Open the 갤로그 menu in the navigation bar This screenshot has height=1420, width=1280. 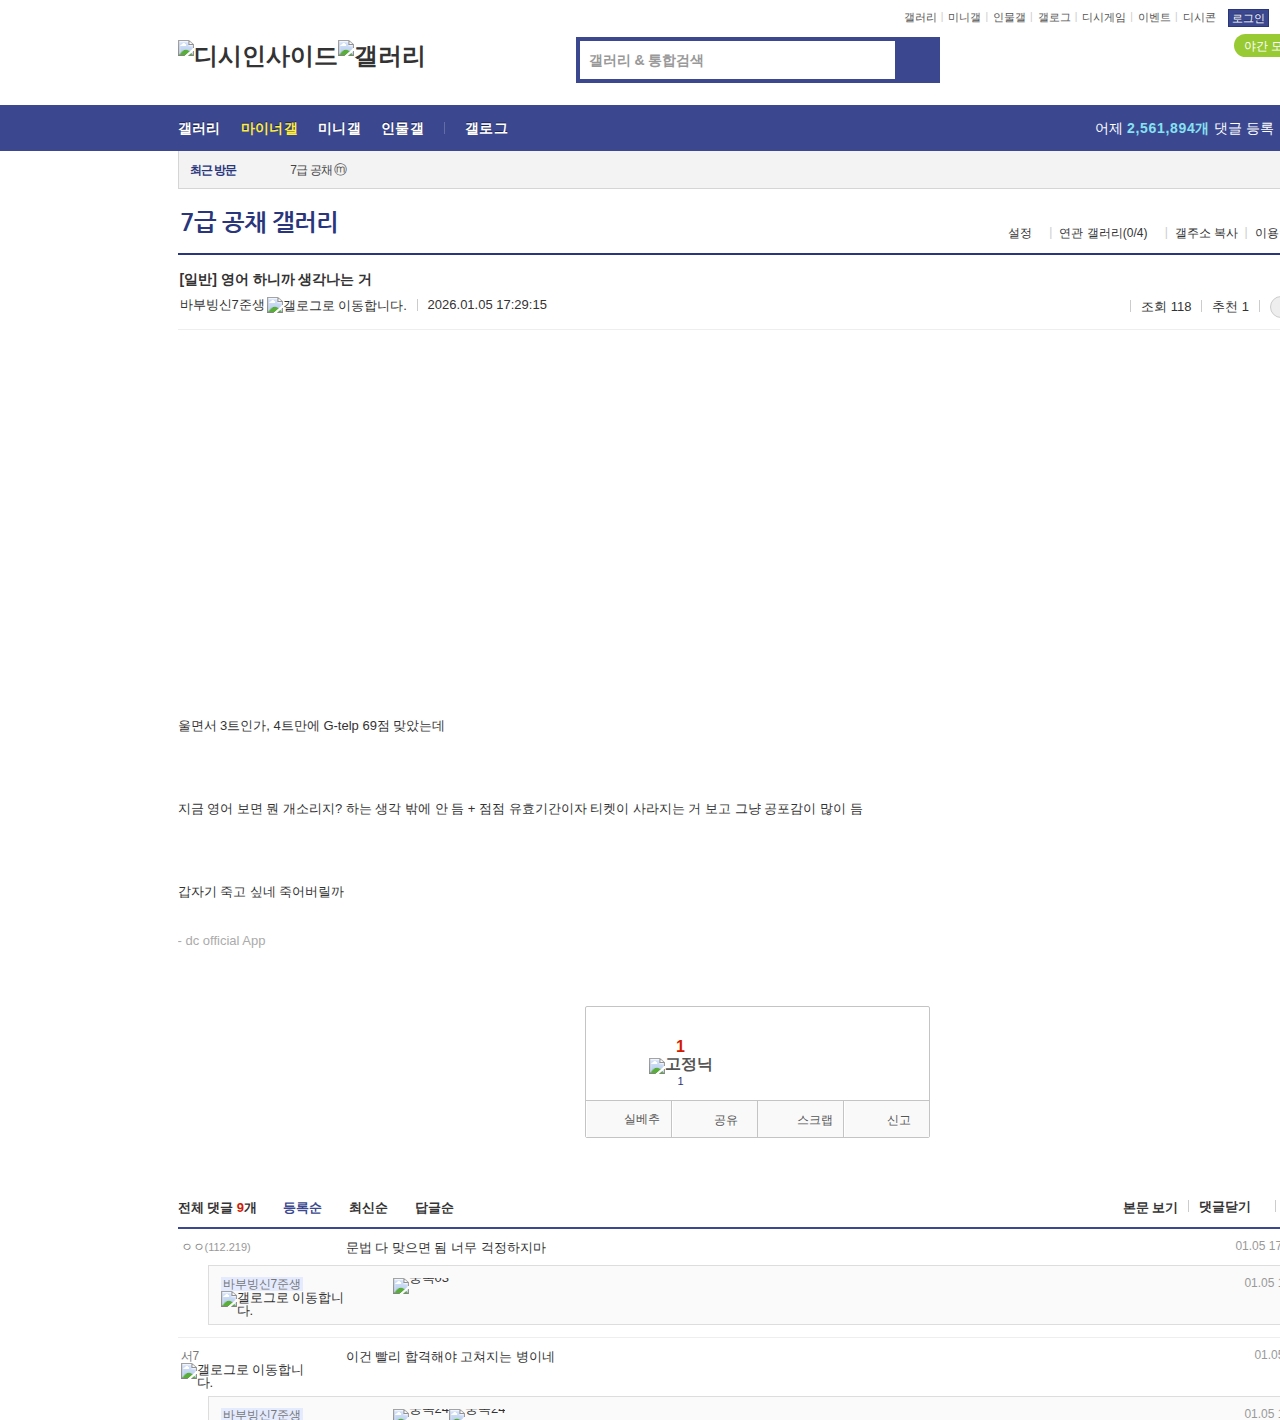[486, 129]
